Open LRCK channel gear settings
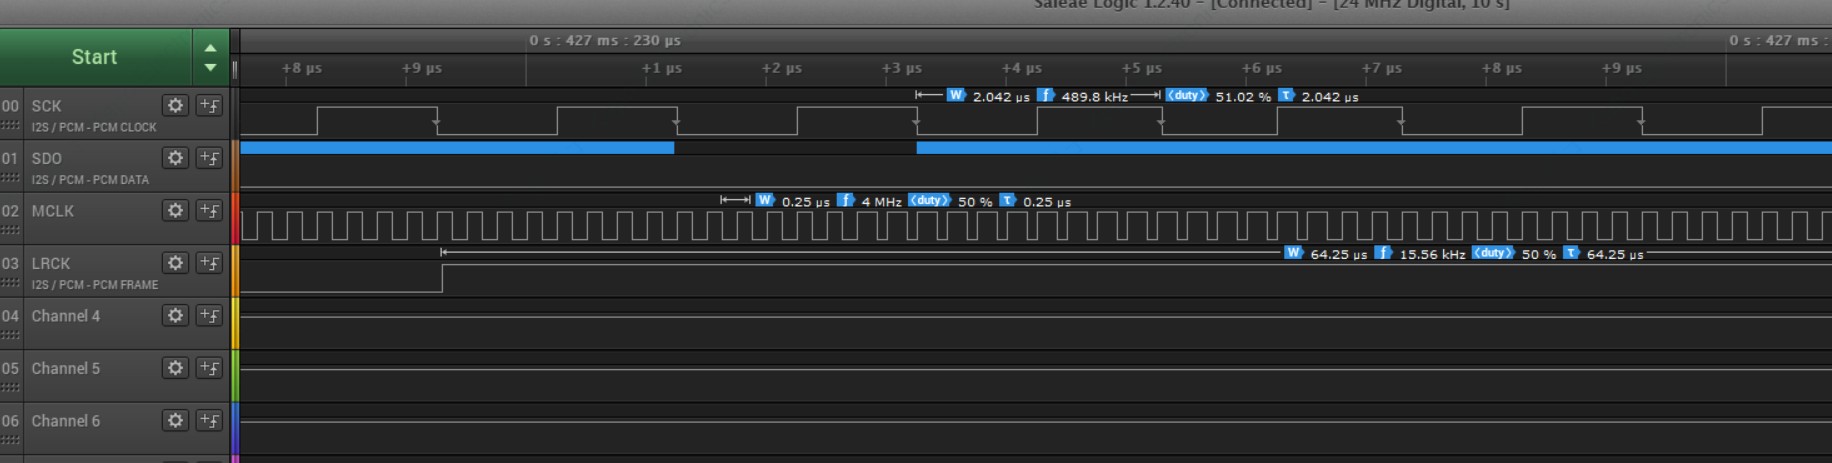Image resolution: width=1832 pixels, height=463 pixels. point(175,263)
